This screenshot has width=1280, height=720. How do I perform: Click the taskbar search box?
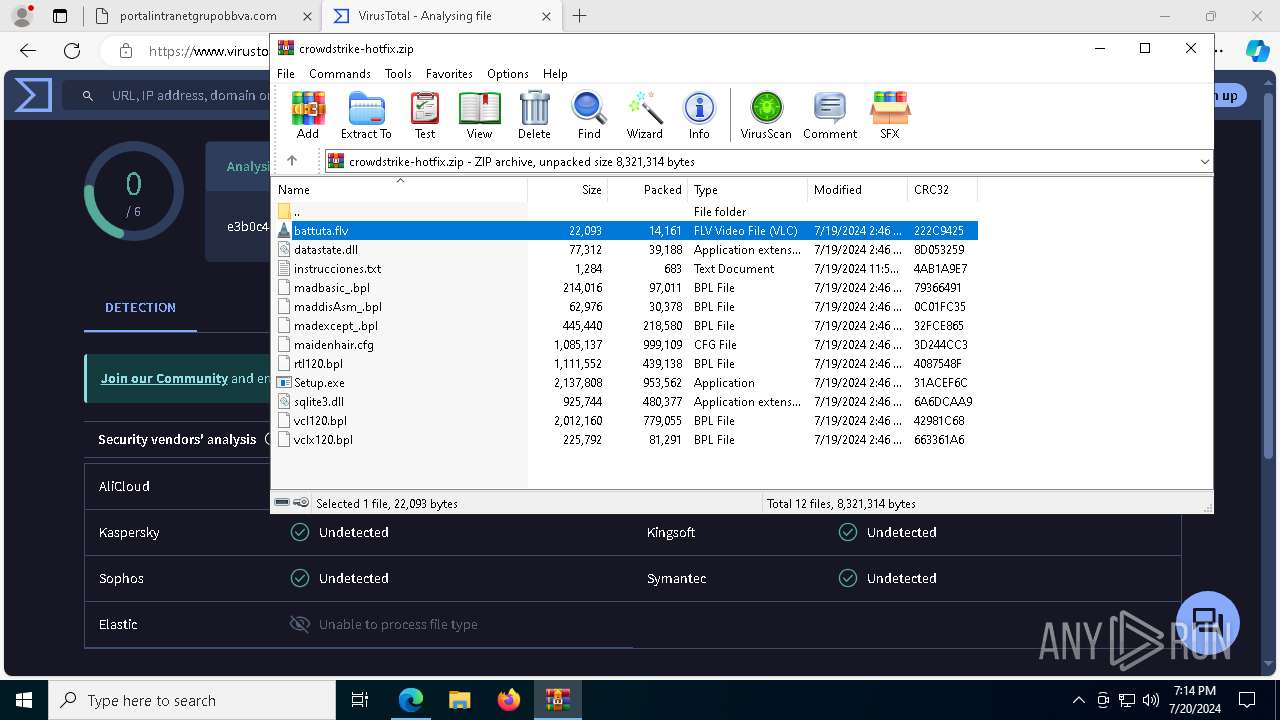click(x=192, y=700)
